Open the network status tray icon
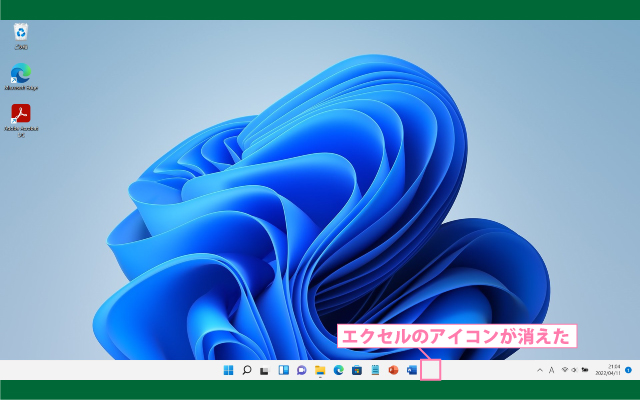Viewport: 640px width, 400px height. (565, 370)
